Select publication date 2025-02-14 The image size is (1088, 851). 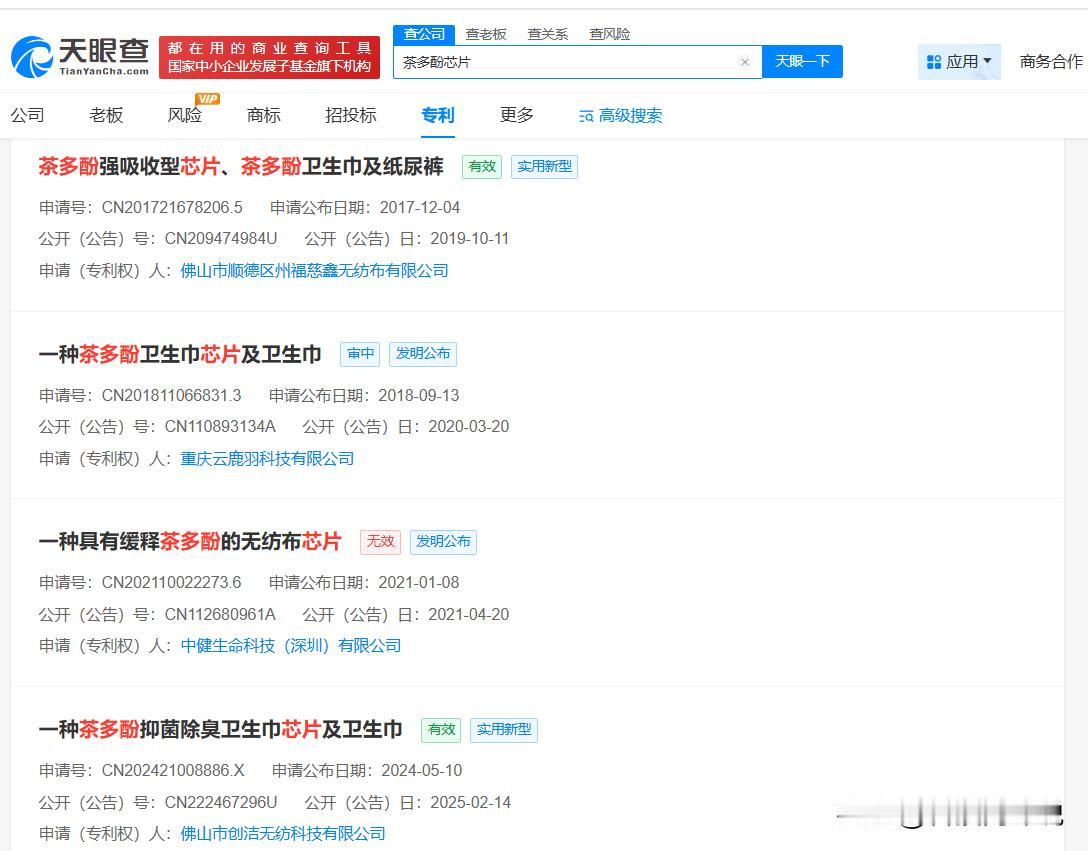tap(470, 802)
